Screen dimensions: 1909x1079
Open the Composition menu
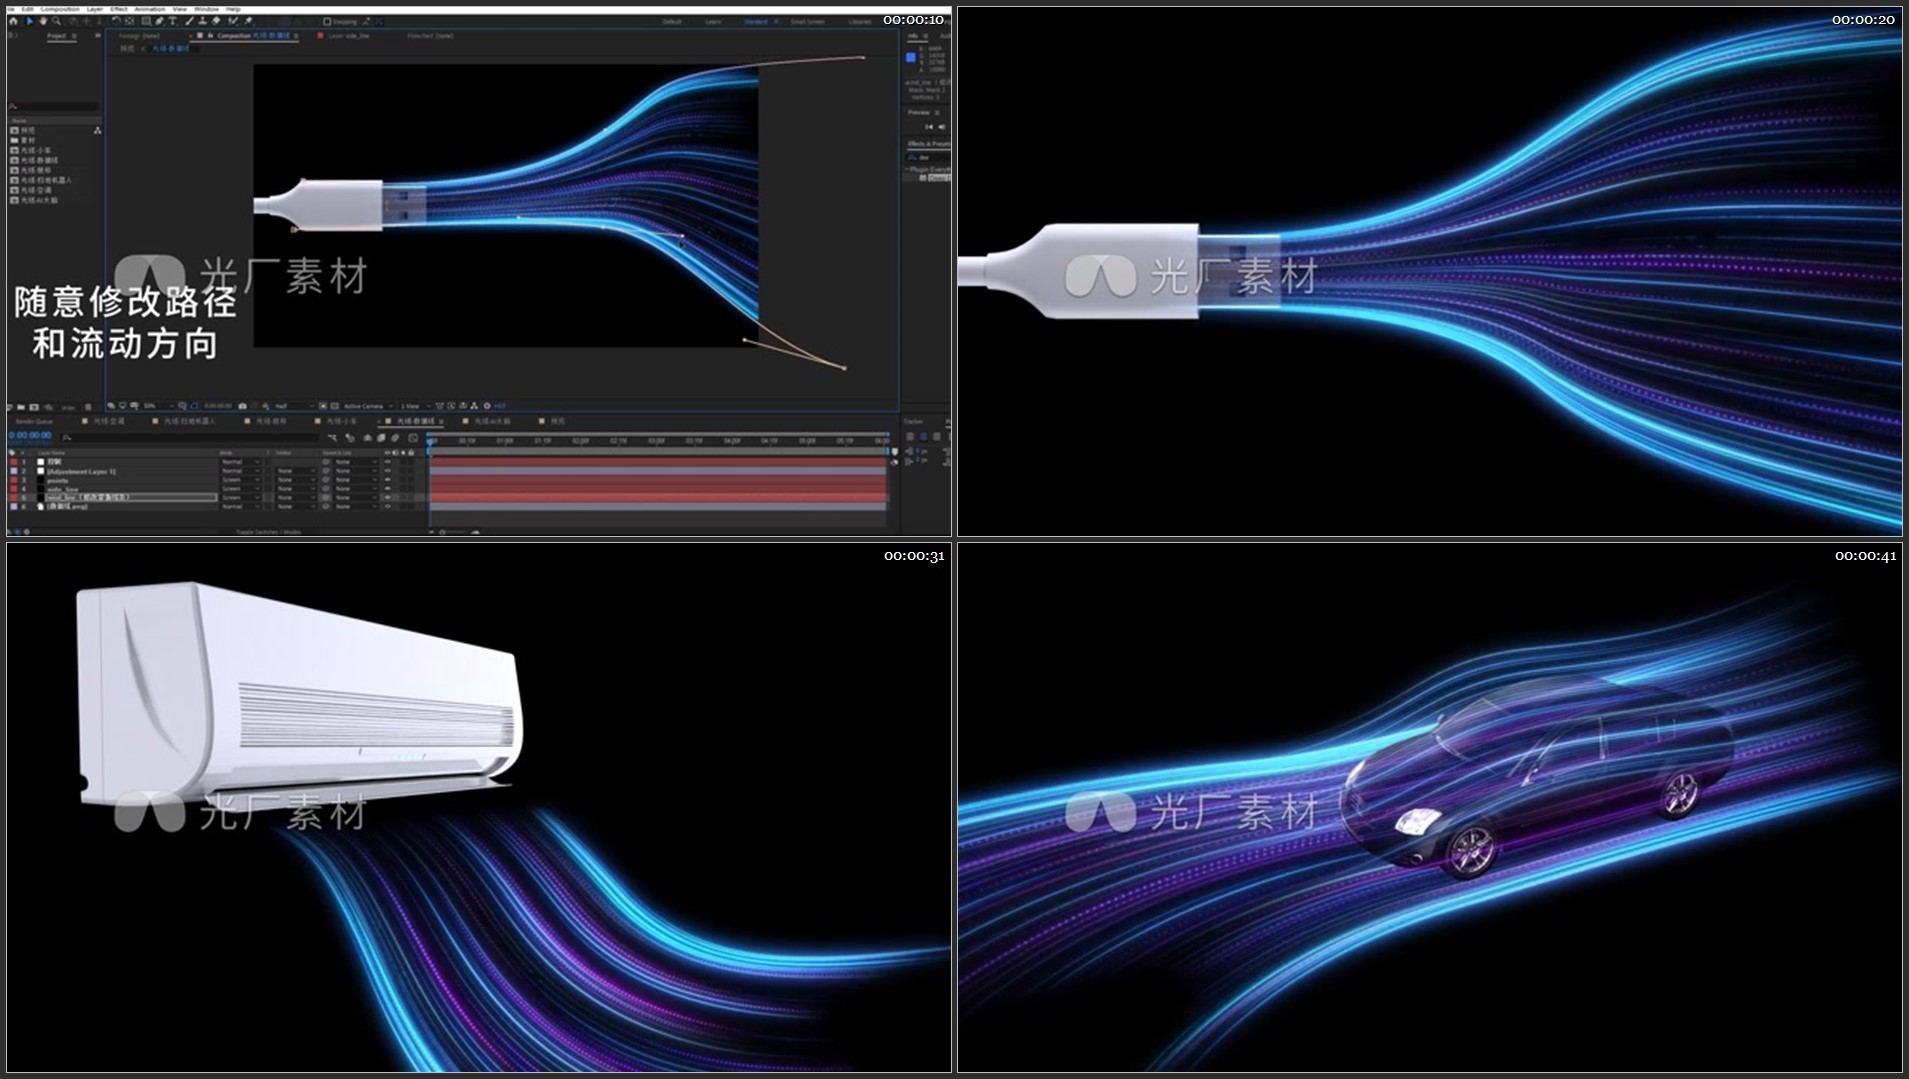(x=59, y=9)
